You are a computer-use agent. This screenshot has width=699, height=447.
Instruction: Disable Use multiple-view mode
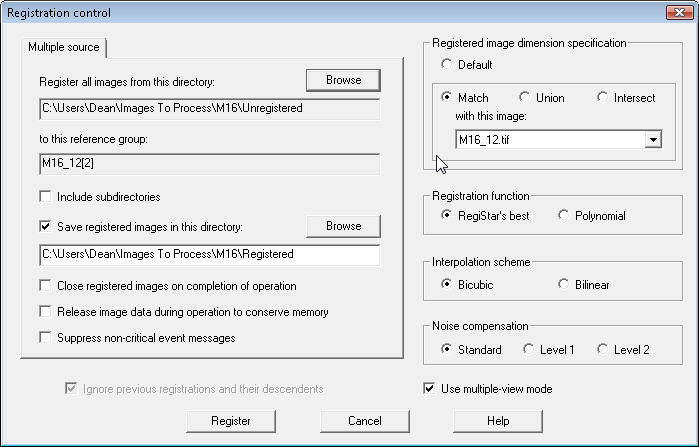(430, 389)
